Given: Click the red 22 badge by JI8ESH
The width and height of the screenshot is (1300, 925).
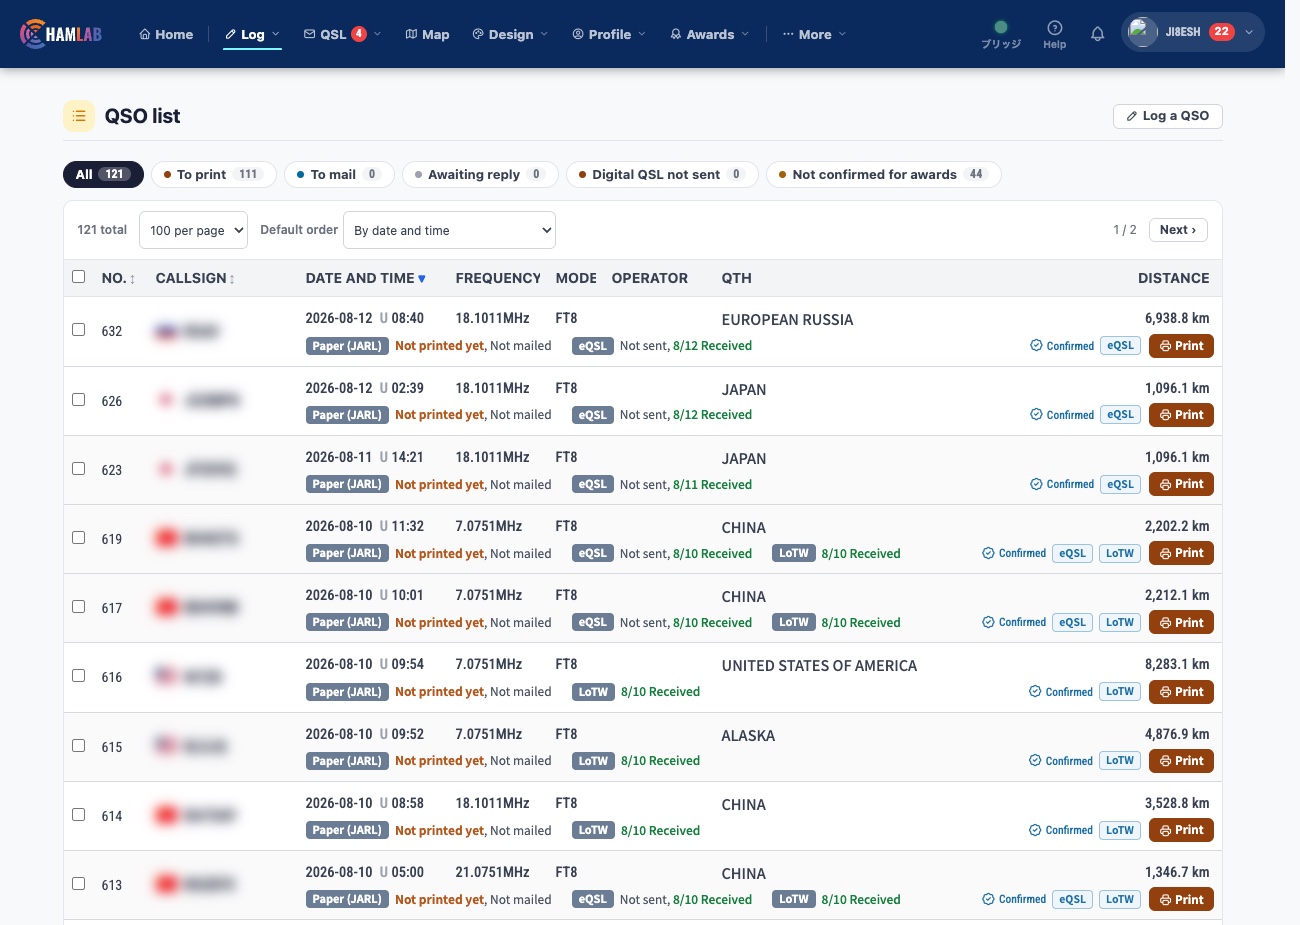Looking at the screenshot, I should point(1221,31).
